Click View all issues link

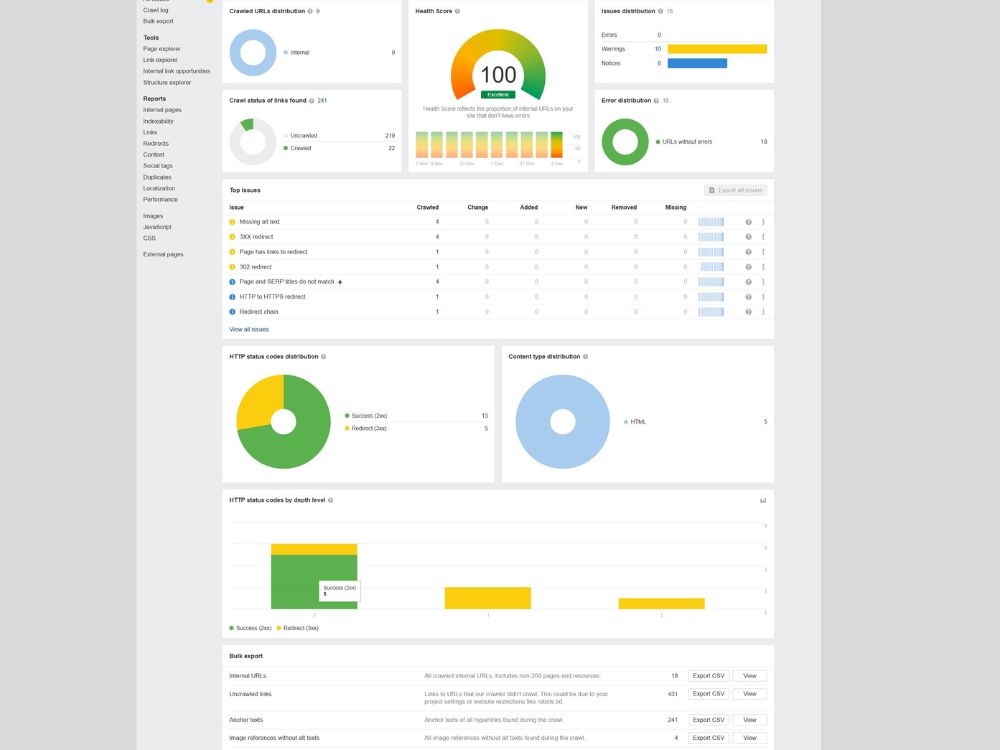click(x=249, y=330)
